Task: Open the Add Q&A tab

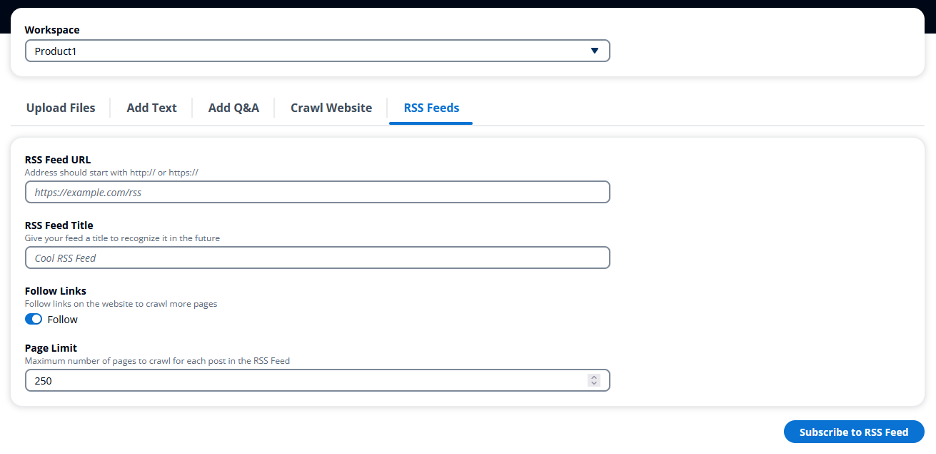Action: click(233, 108)
